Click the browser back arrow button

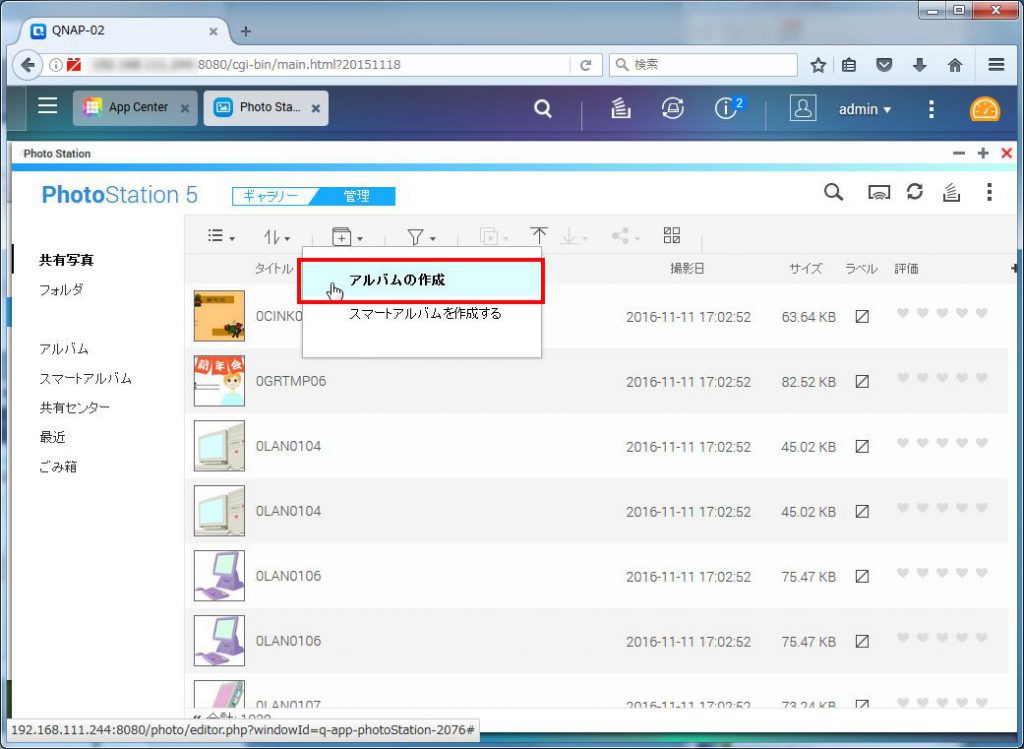[x=27, y=65]
